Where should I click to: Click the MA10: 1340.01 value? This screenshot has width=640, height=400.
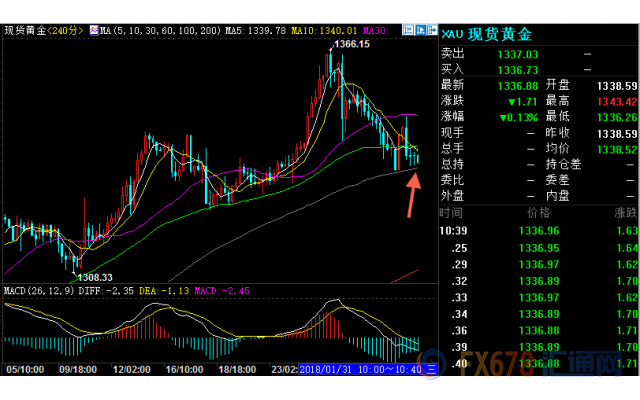point(324,31)
